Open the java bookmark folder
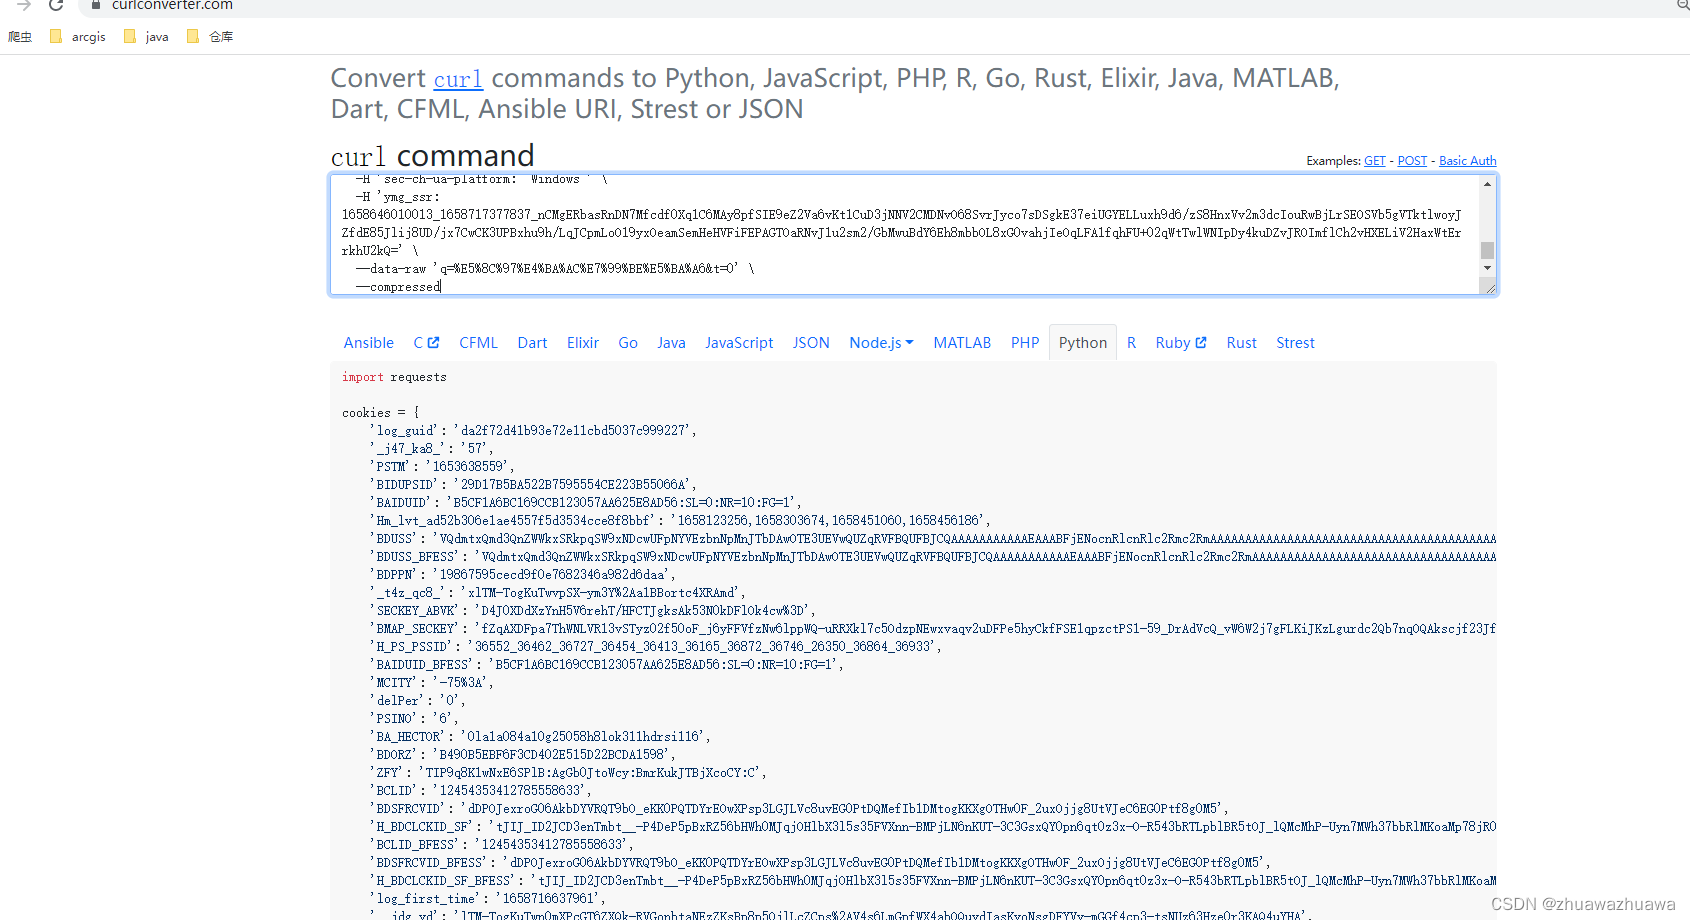Image resolution: width=1690 pixels, height=920 pixels. tap(146, 37)
